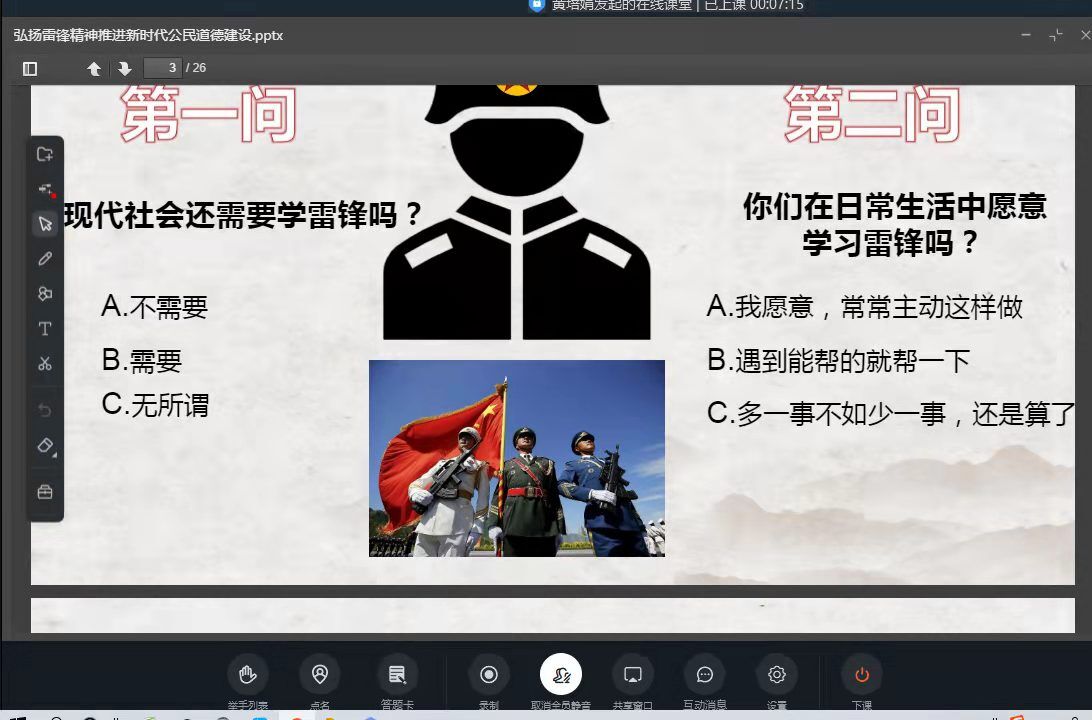
Task: Open 点名 roll call
Action: 320,675
